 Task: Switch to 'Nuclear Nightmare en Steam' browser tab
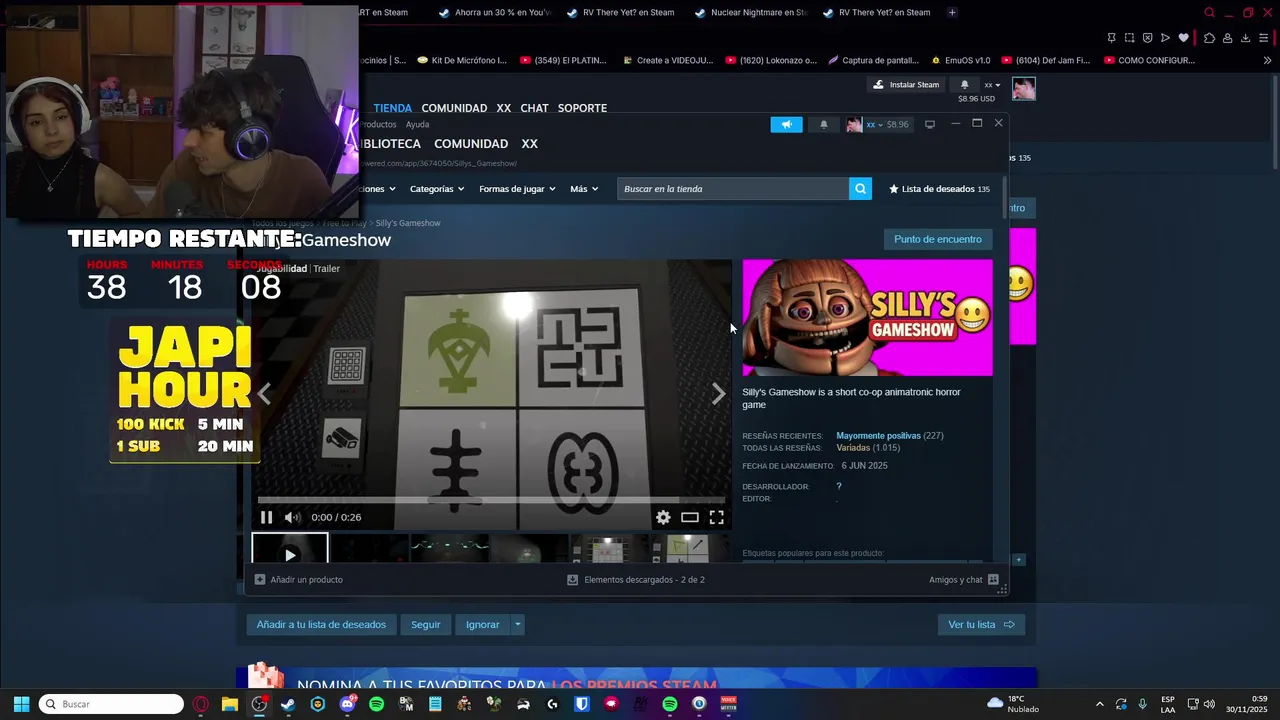point(749,13)
